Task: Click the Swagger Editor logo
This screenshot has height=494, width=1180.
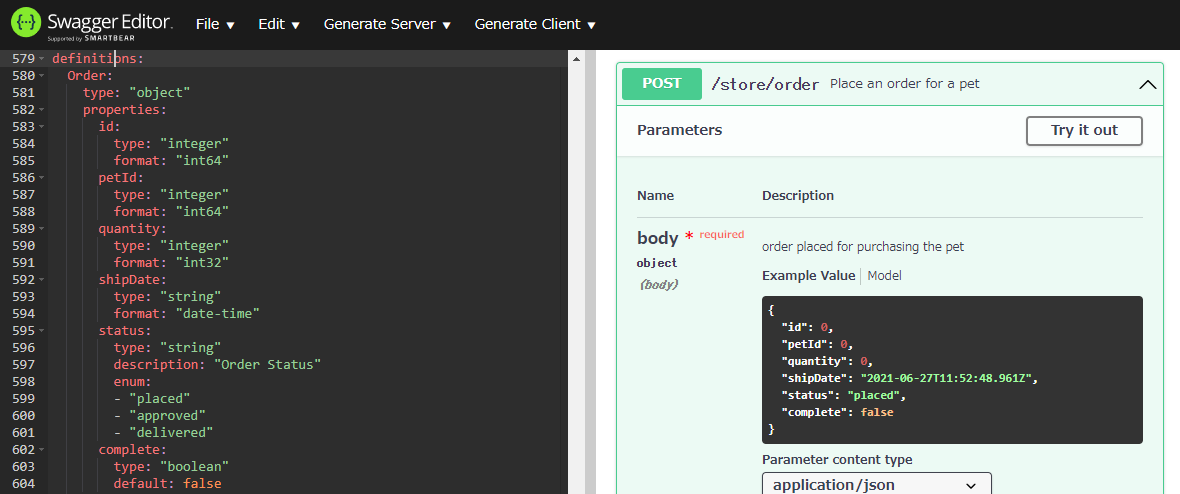Action: (92, 24)
